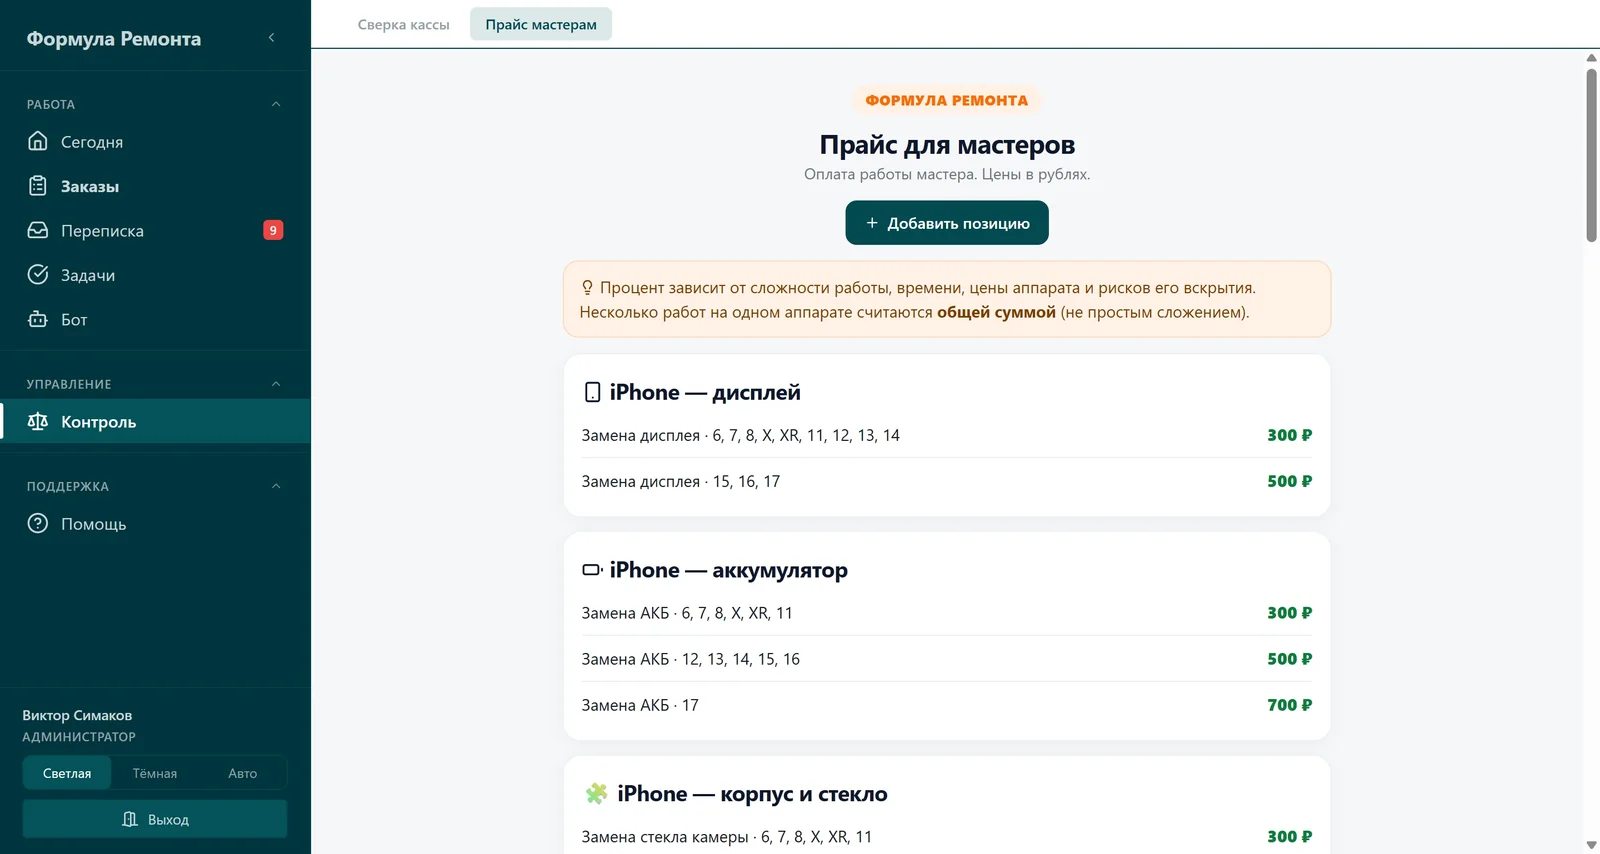This screenshot has height=854, width=1600.
Task: Click the Переписка inbox icon
Action: pos(38,230)
